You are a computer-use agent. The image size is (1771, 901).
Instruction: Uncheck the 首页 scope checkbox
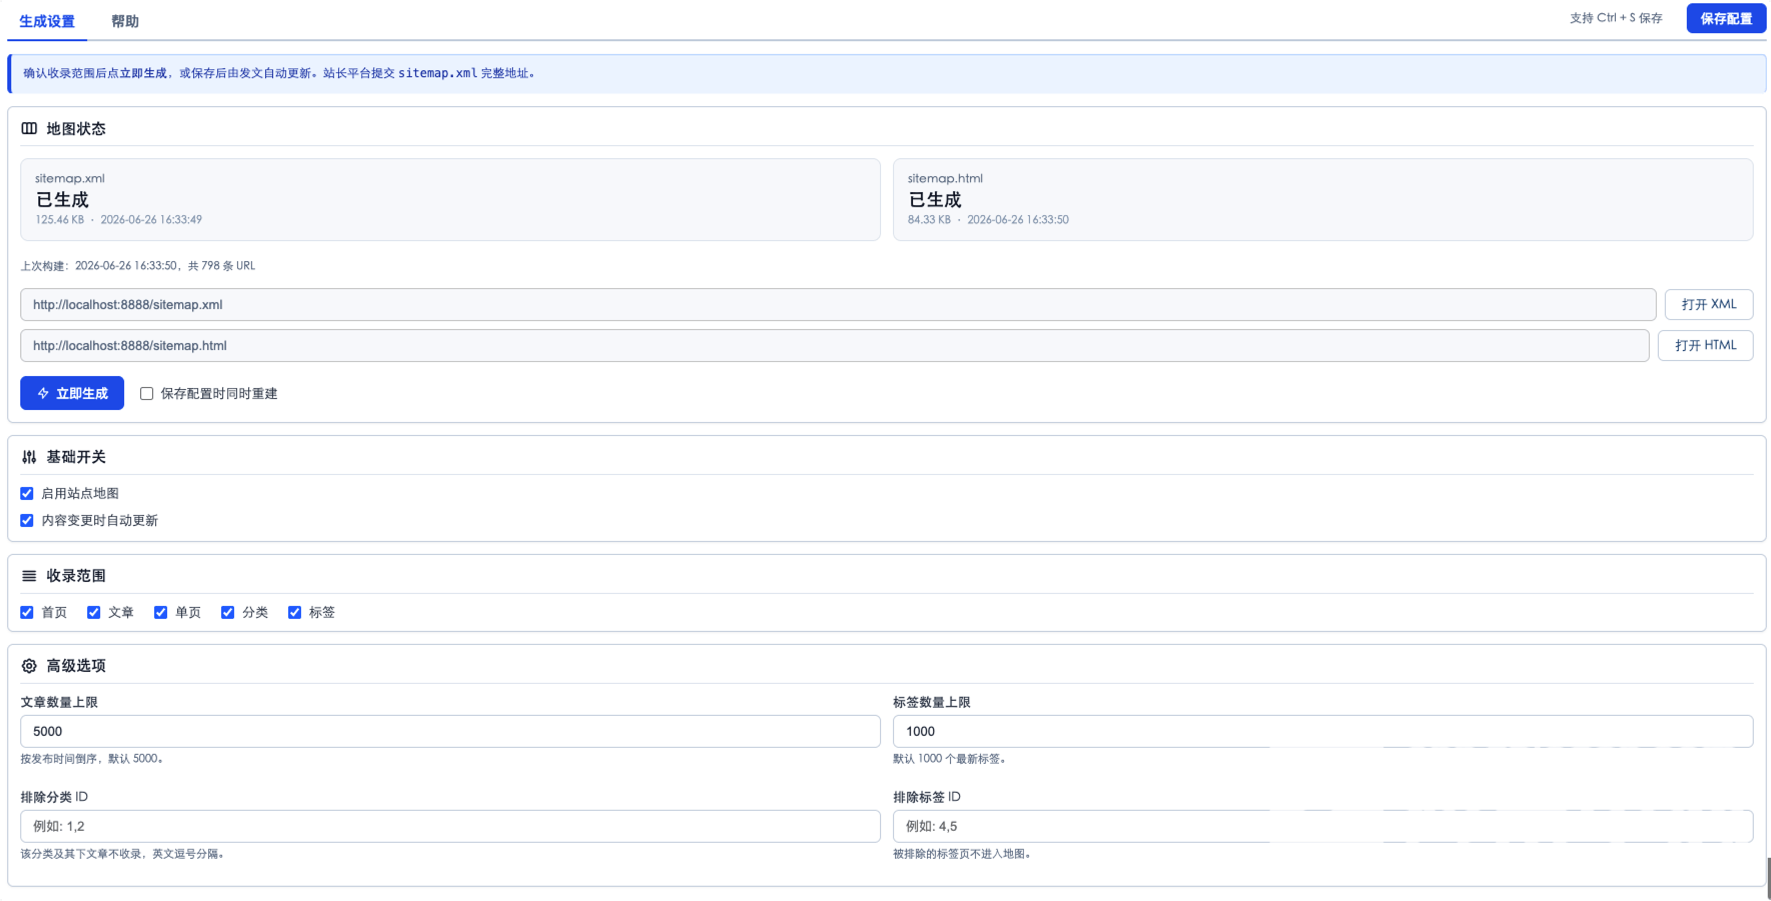tap(27, 612)
